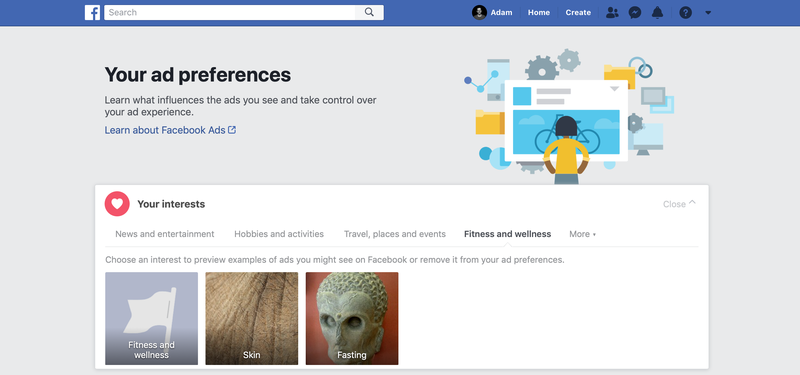Focus the Facebook search field
Screen dimensions: 800x375
230,12
